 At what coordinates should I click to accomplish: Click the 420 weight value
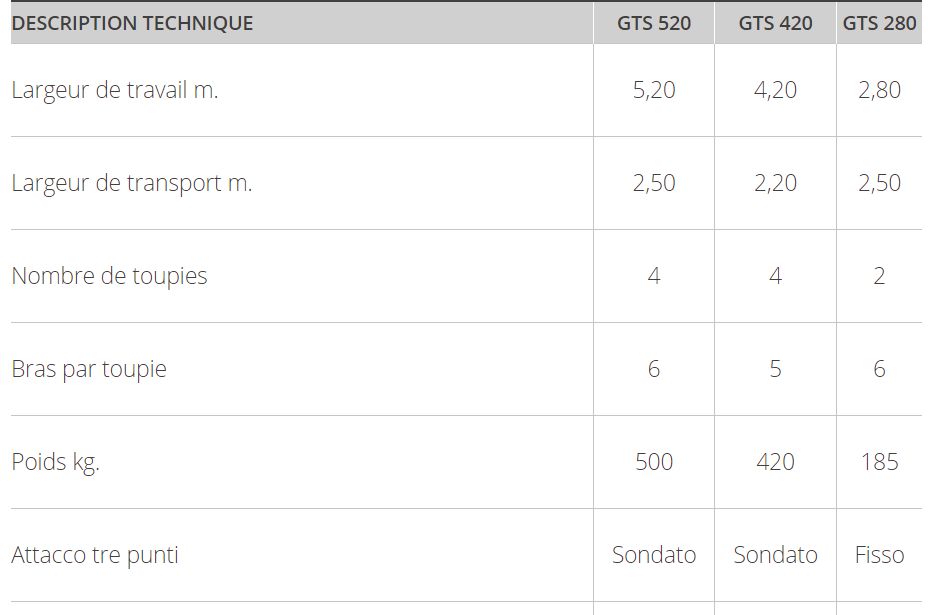(775, 462)
